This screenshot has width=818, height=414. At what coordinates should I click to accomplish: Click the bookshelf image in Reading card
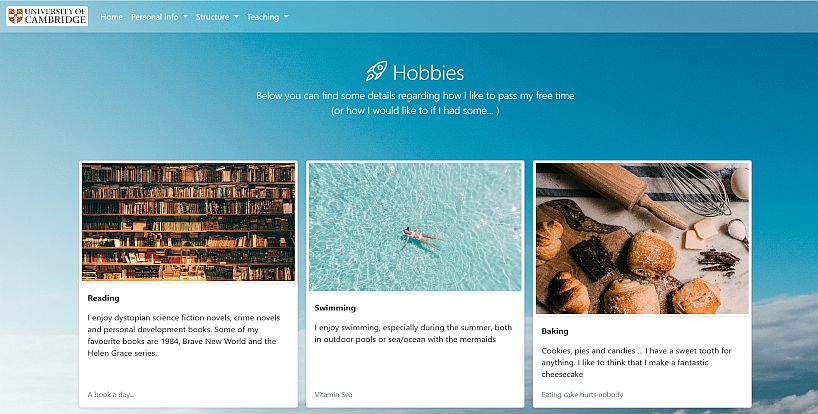[x=188, y=222]
